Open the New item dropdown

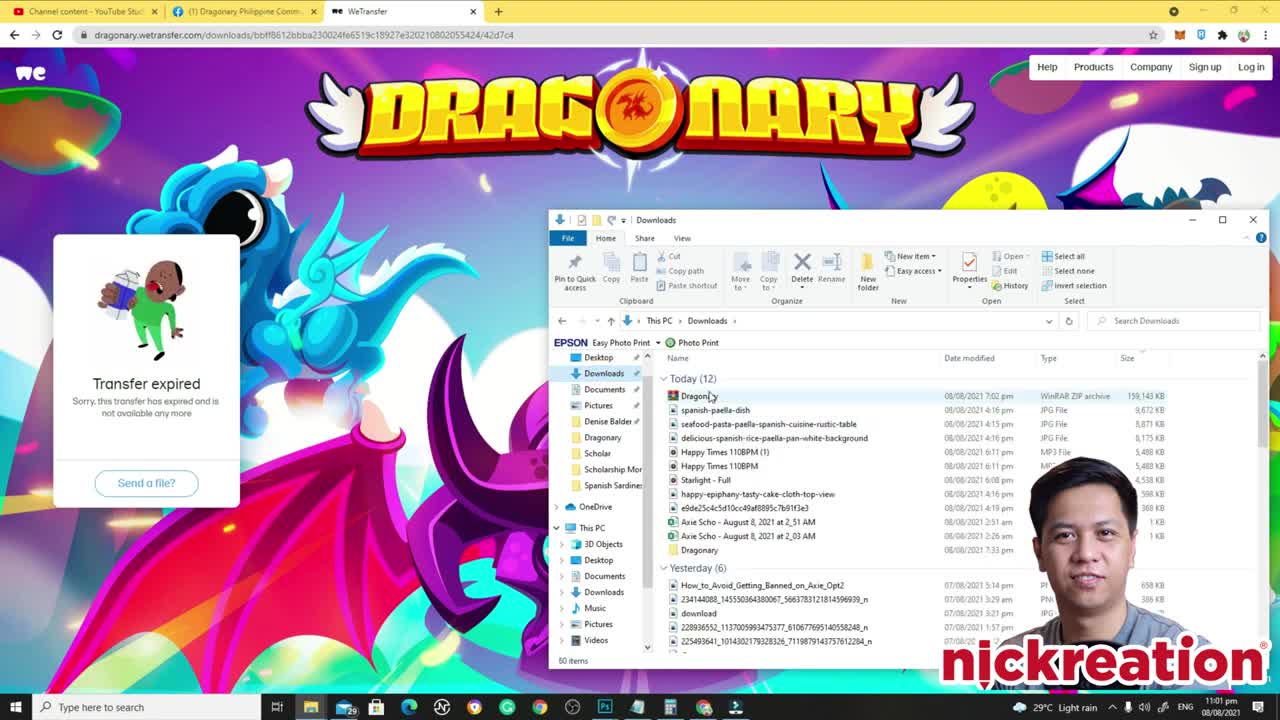coord(910,256)
